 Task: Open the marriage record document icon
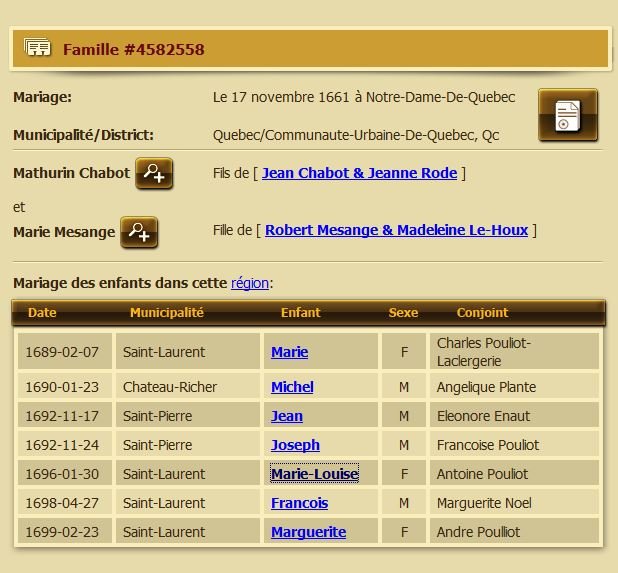(x=568, y=115)
